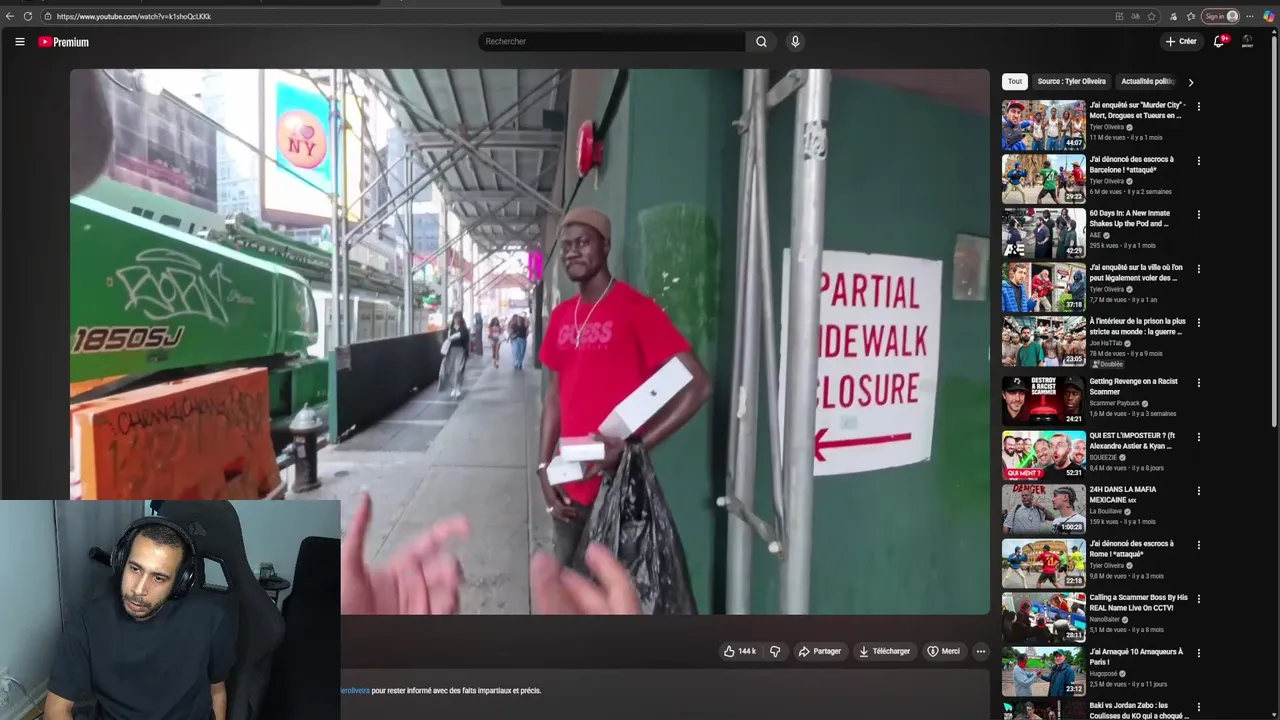Open options for "ville où l'on" video
1280x720 pixels.
coord(1199,268)
